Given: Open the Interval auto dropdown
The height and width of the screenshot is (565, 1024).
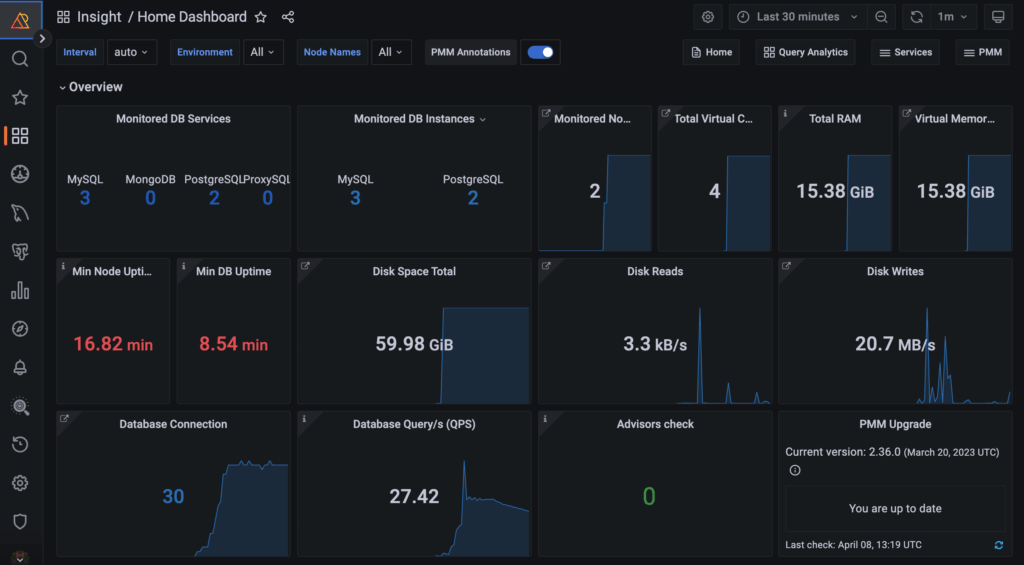Looking at the screenshot, I should pos(131,52).
